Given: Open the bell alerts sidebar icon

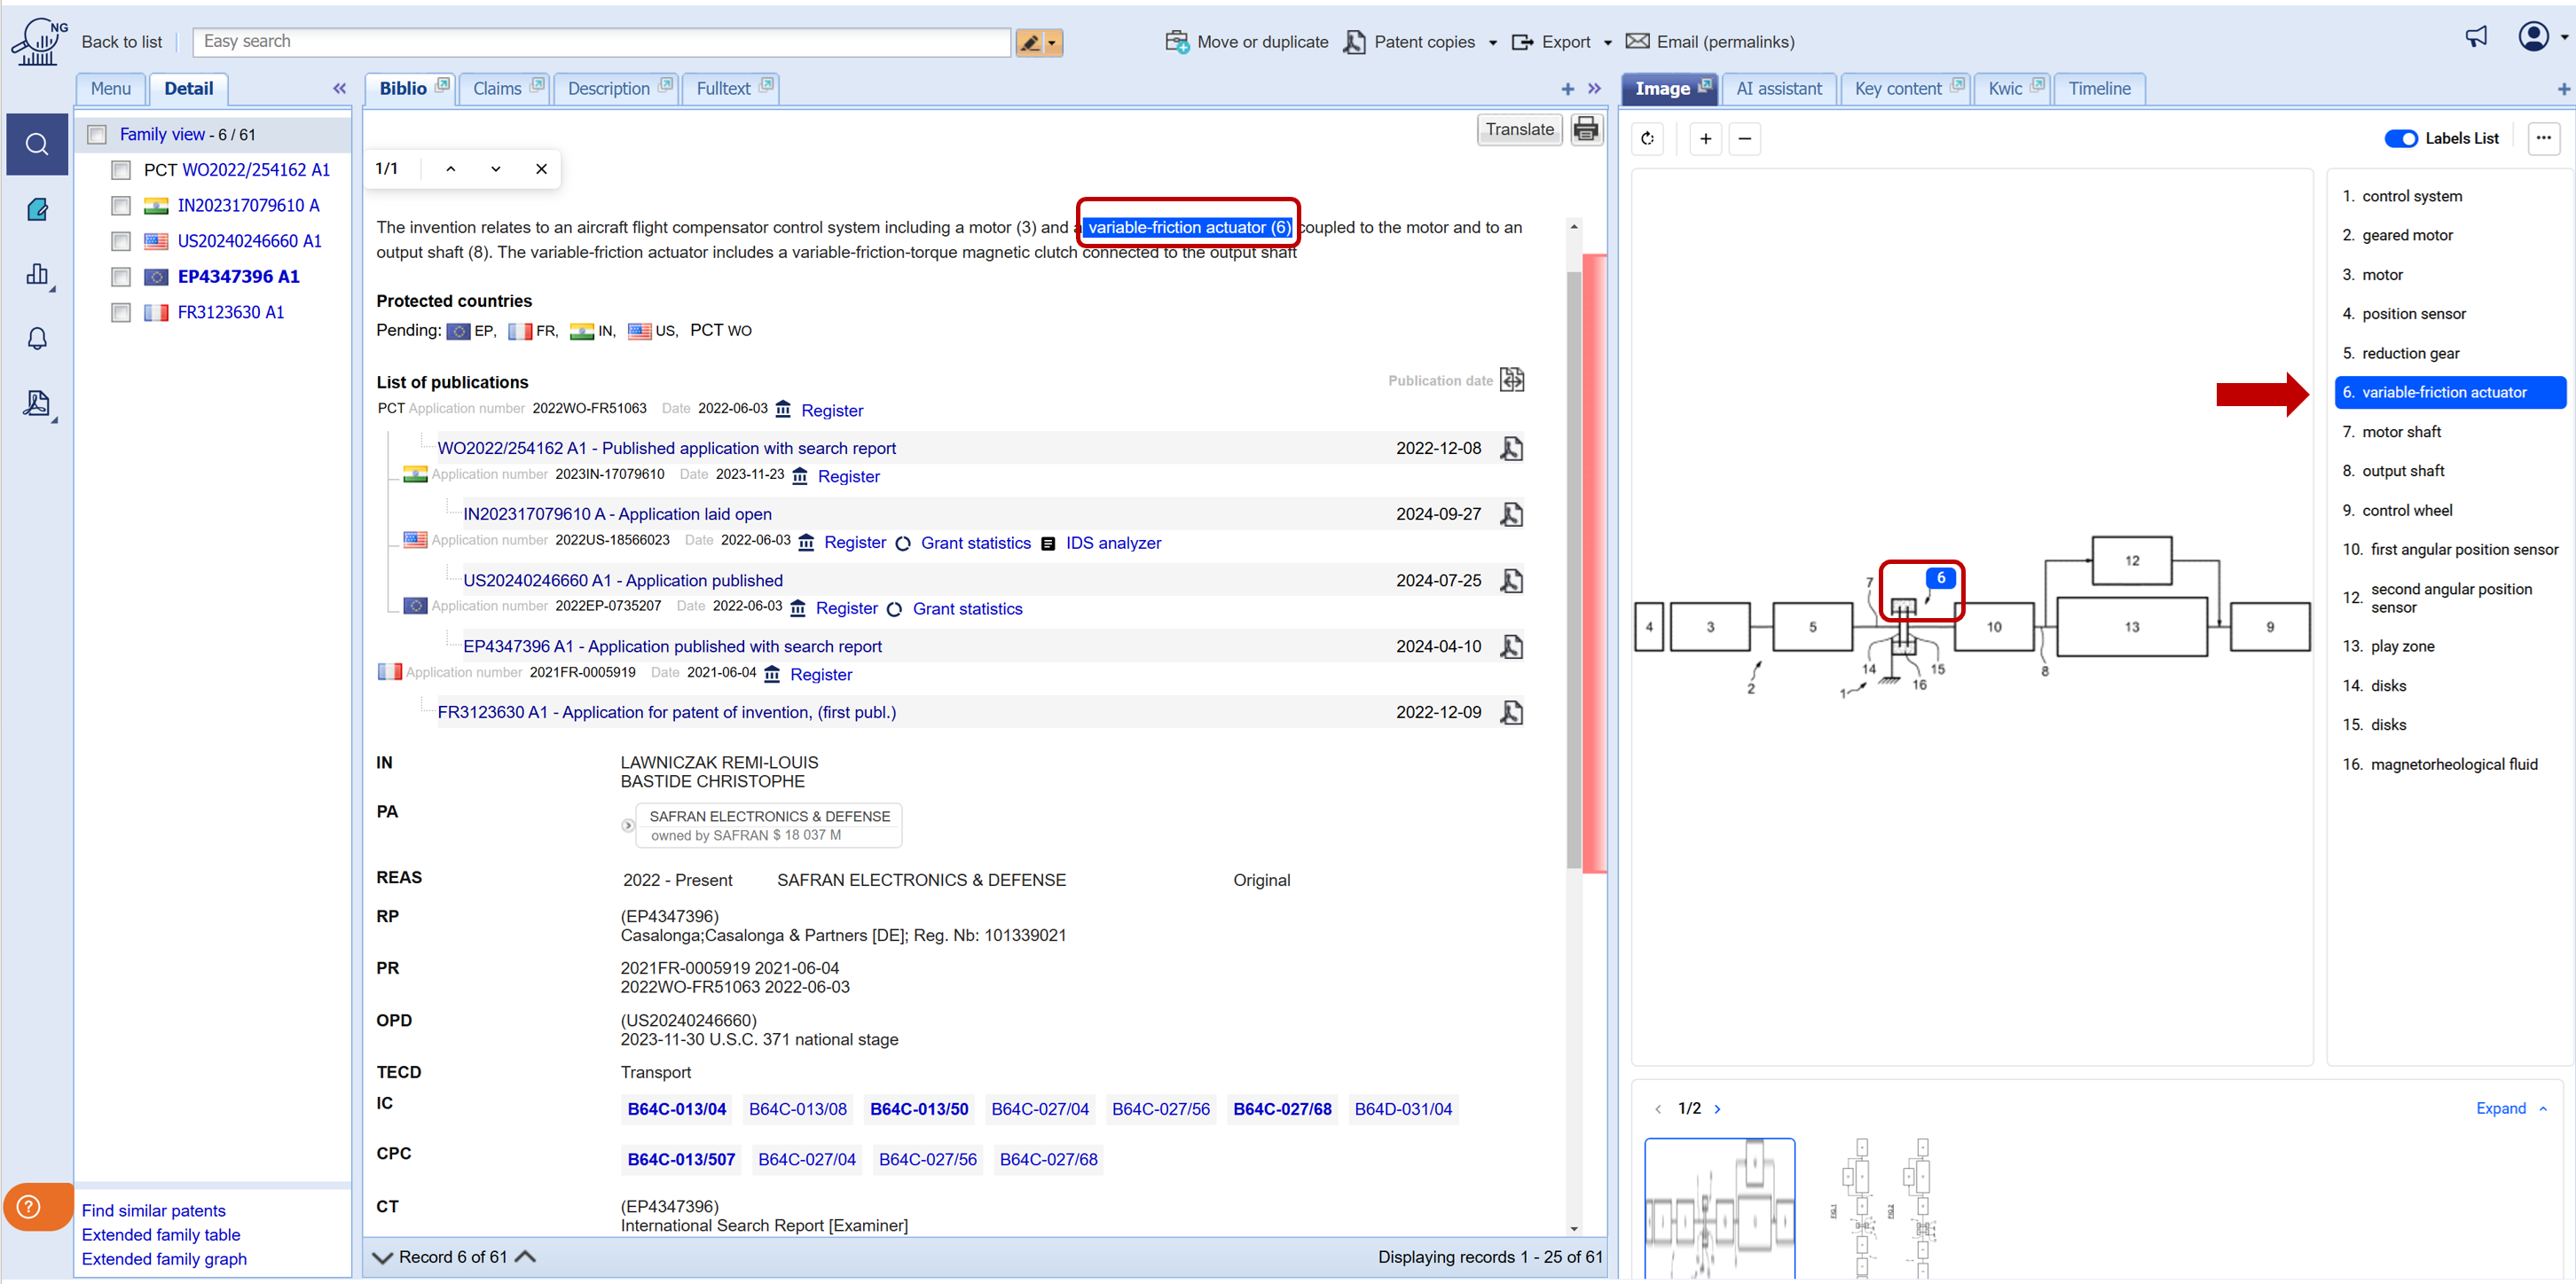Looking at the screenshot, I should tap(37, 339).
